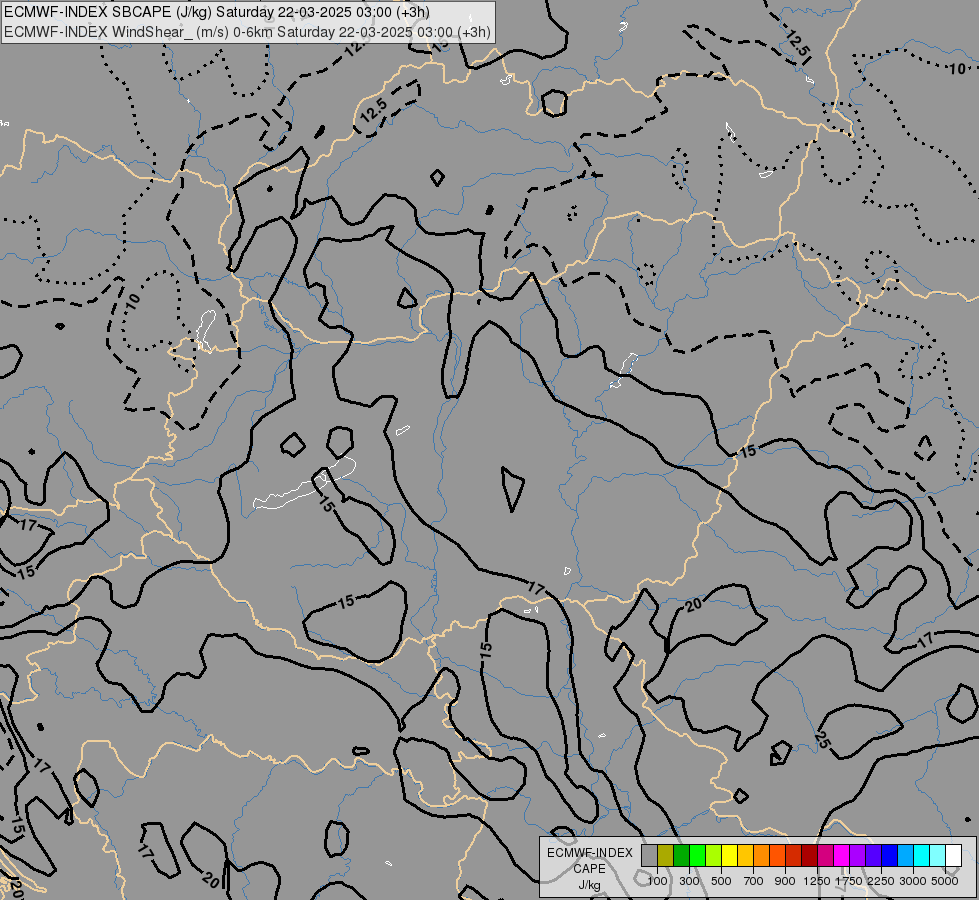
Task: Click the 5000 tick label in legend
Action: [945, 881]
